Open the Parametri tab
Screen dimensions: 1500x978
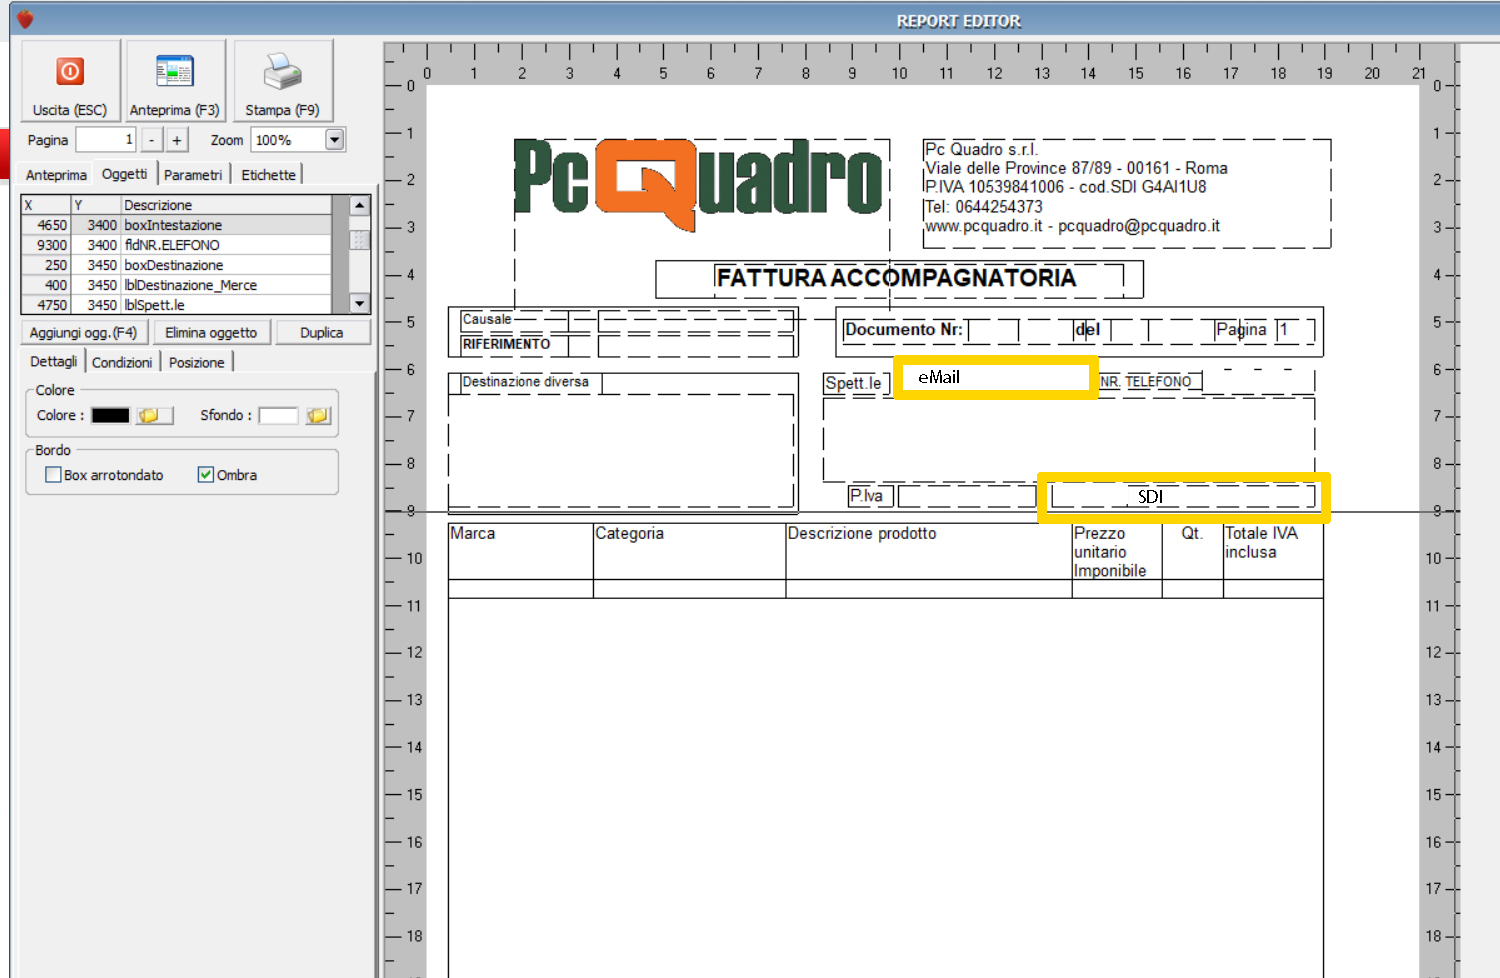coord(193,175)
